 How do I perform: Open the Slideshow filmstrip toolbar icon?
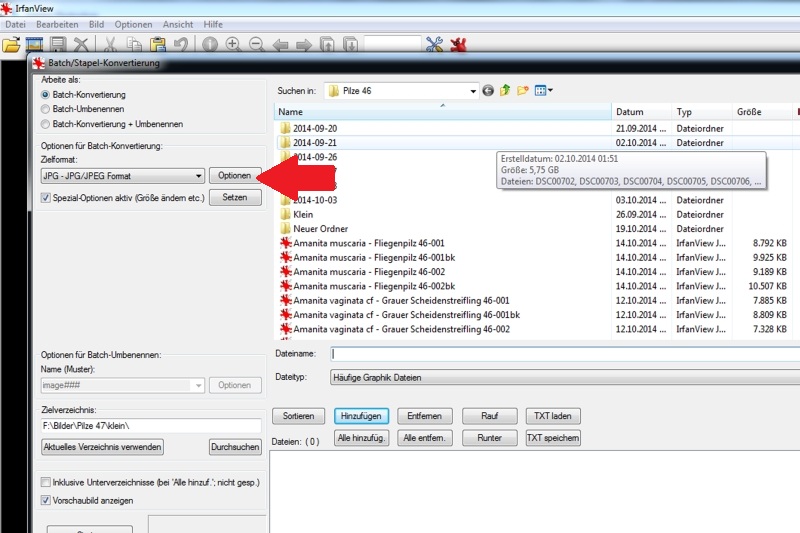(34, 45)
